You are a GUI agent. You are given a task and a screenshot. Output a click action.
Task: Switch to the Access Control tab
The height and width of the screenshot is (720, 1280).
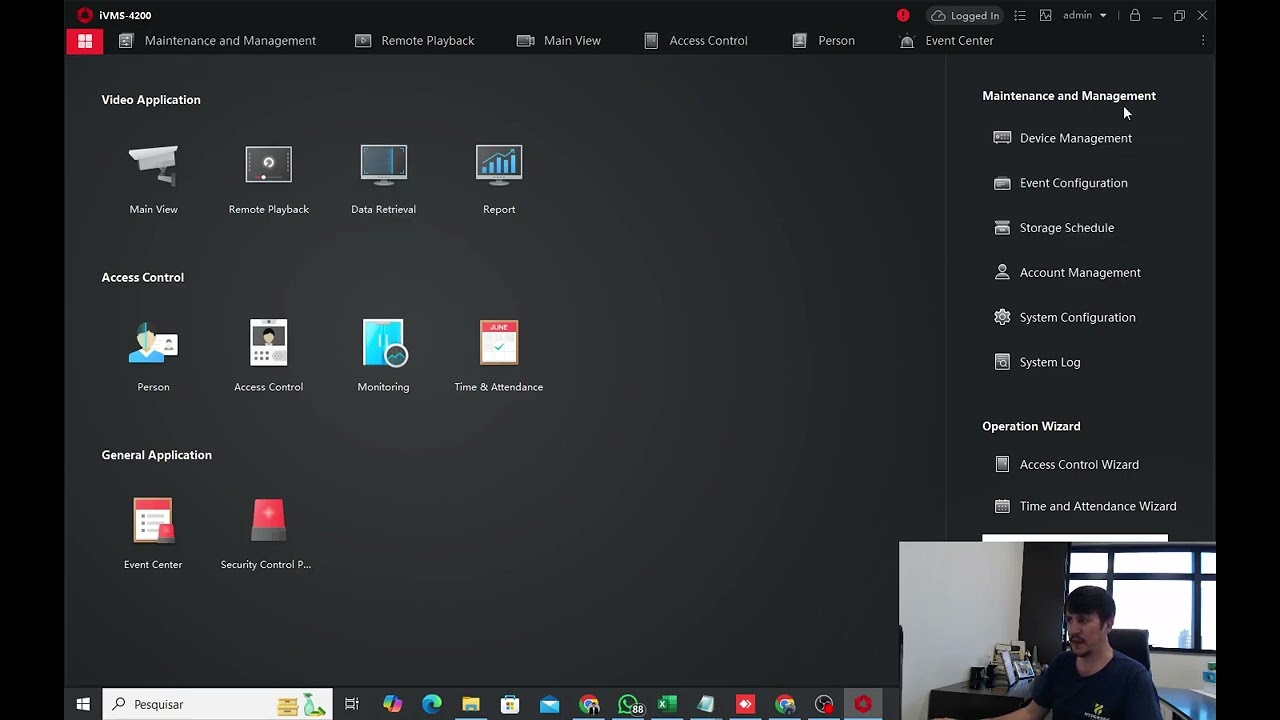(696, 41)
